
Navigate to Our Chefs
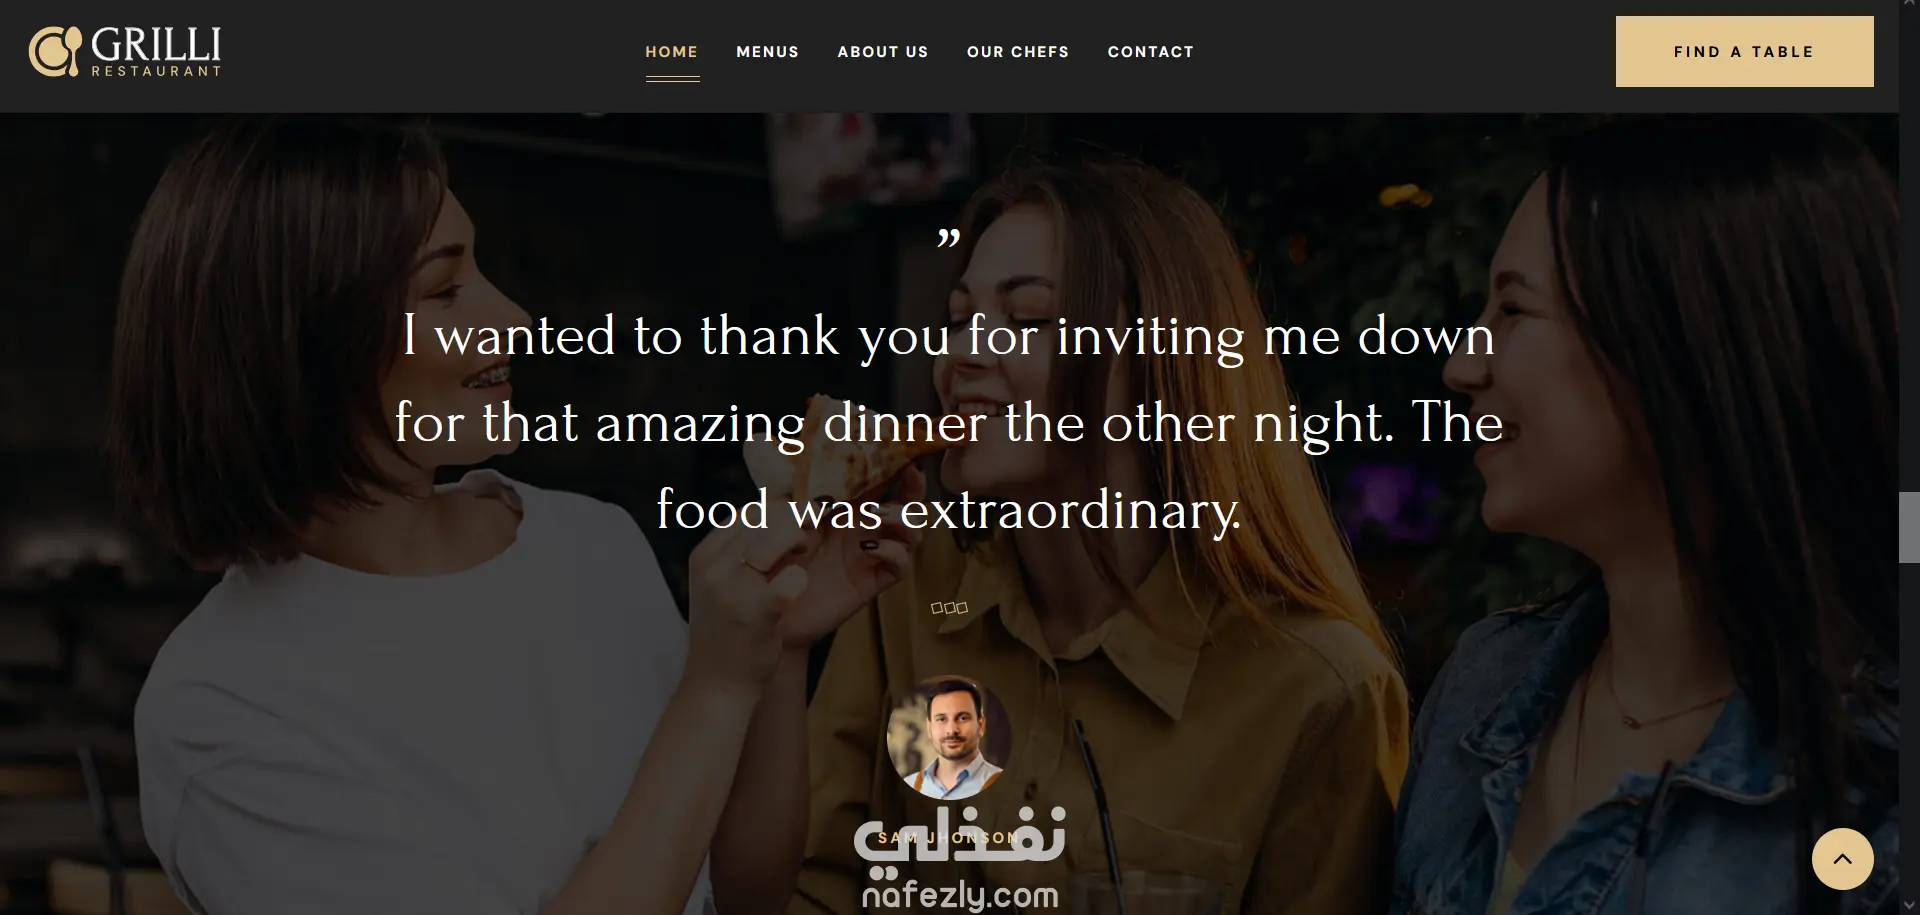click(x=1018, y=52)
